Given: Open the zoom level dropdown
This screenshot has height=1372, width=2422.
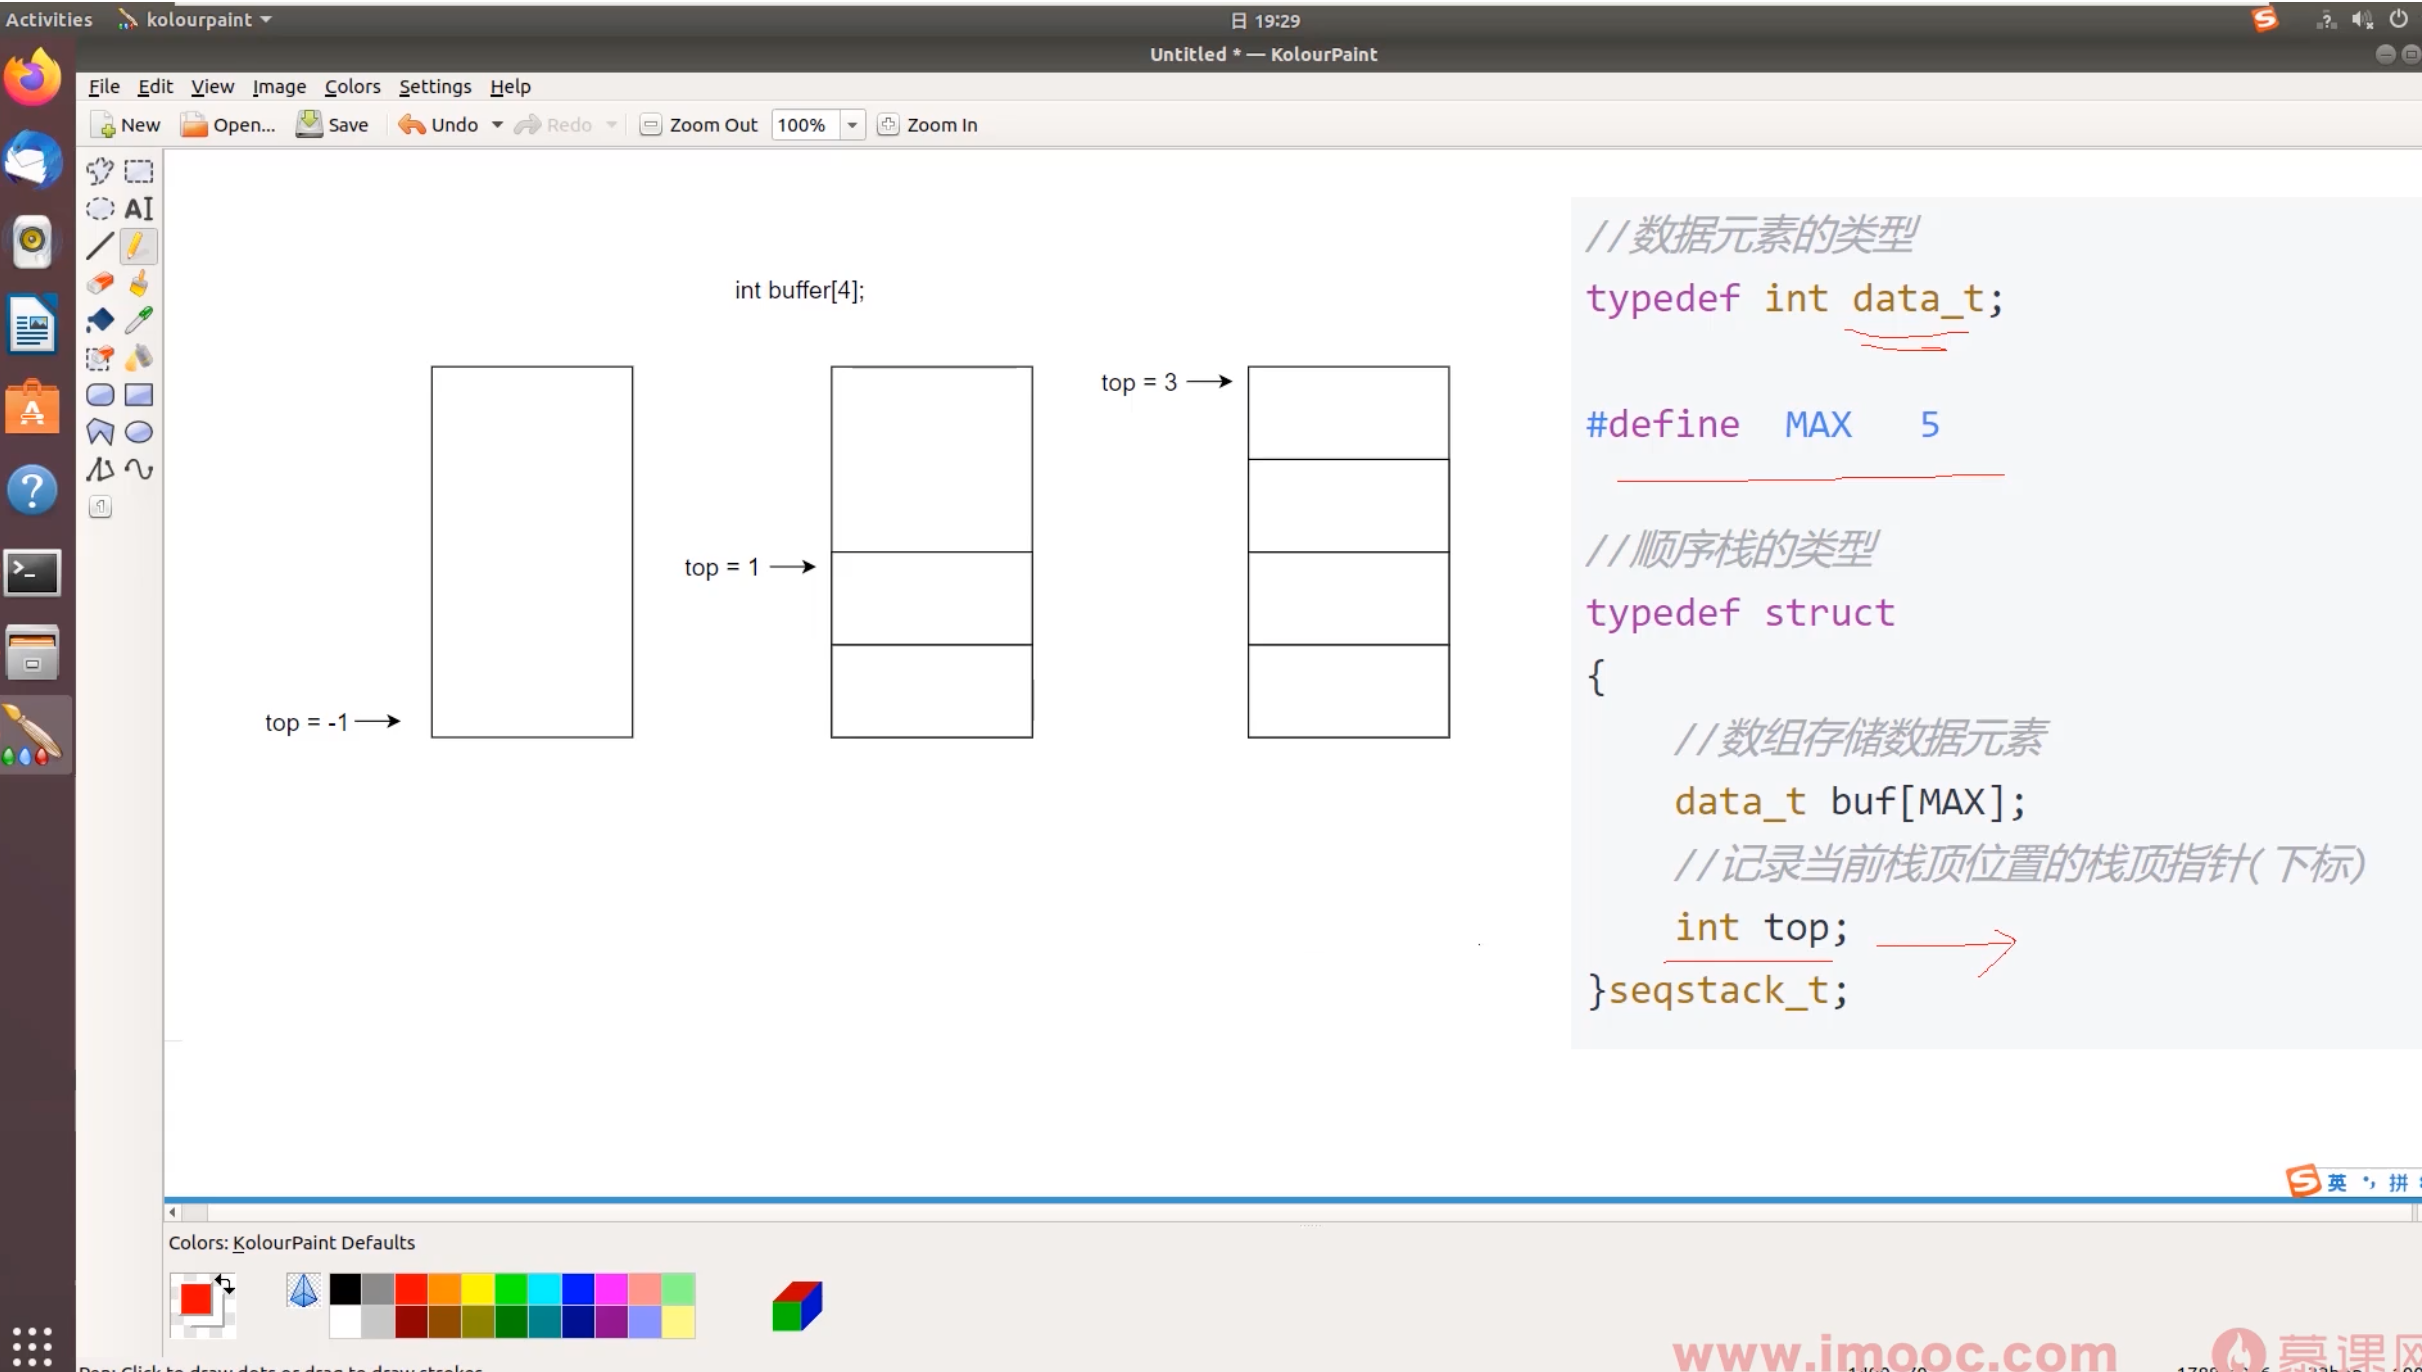Looking at the screenshot, I should pyautogui.click(x=852, y=125).
